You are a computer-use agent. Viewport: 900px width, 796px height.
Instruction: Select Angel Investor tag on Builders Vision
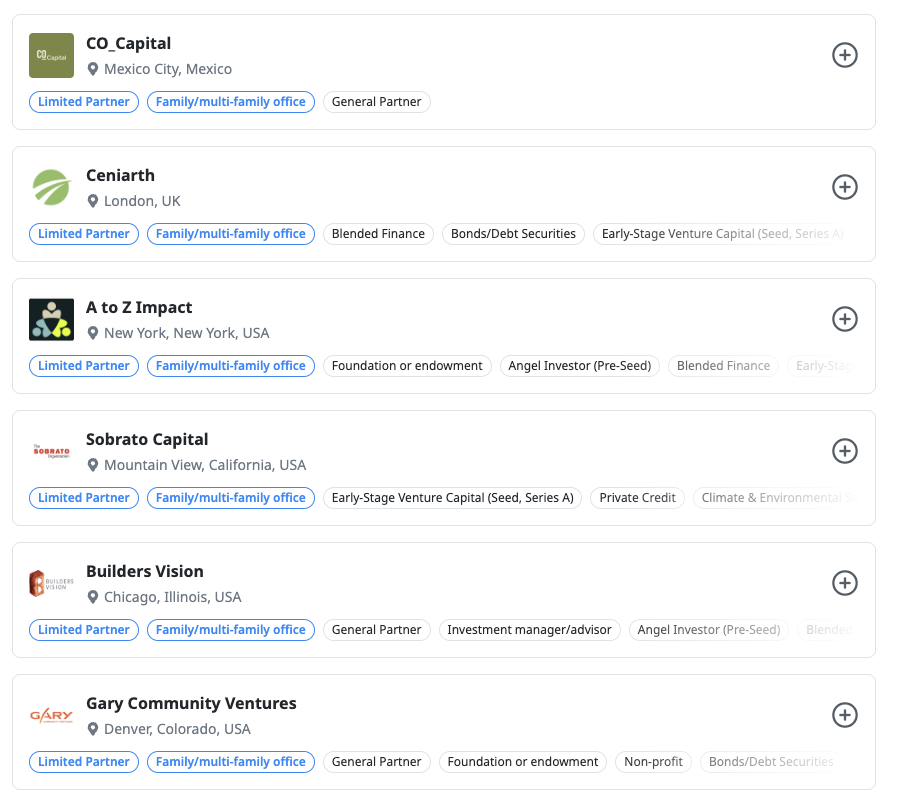[x=709, y=630]
